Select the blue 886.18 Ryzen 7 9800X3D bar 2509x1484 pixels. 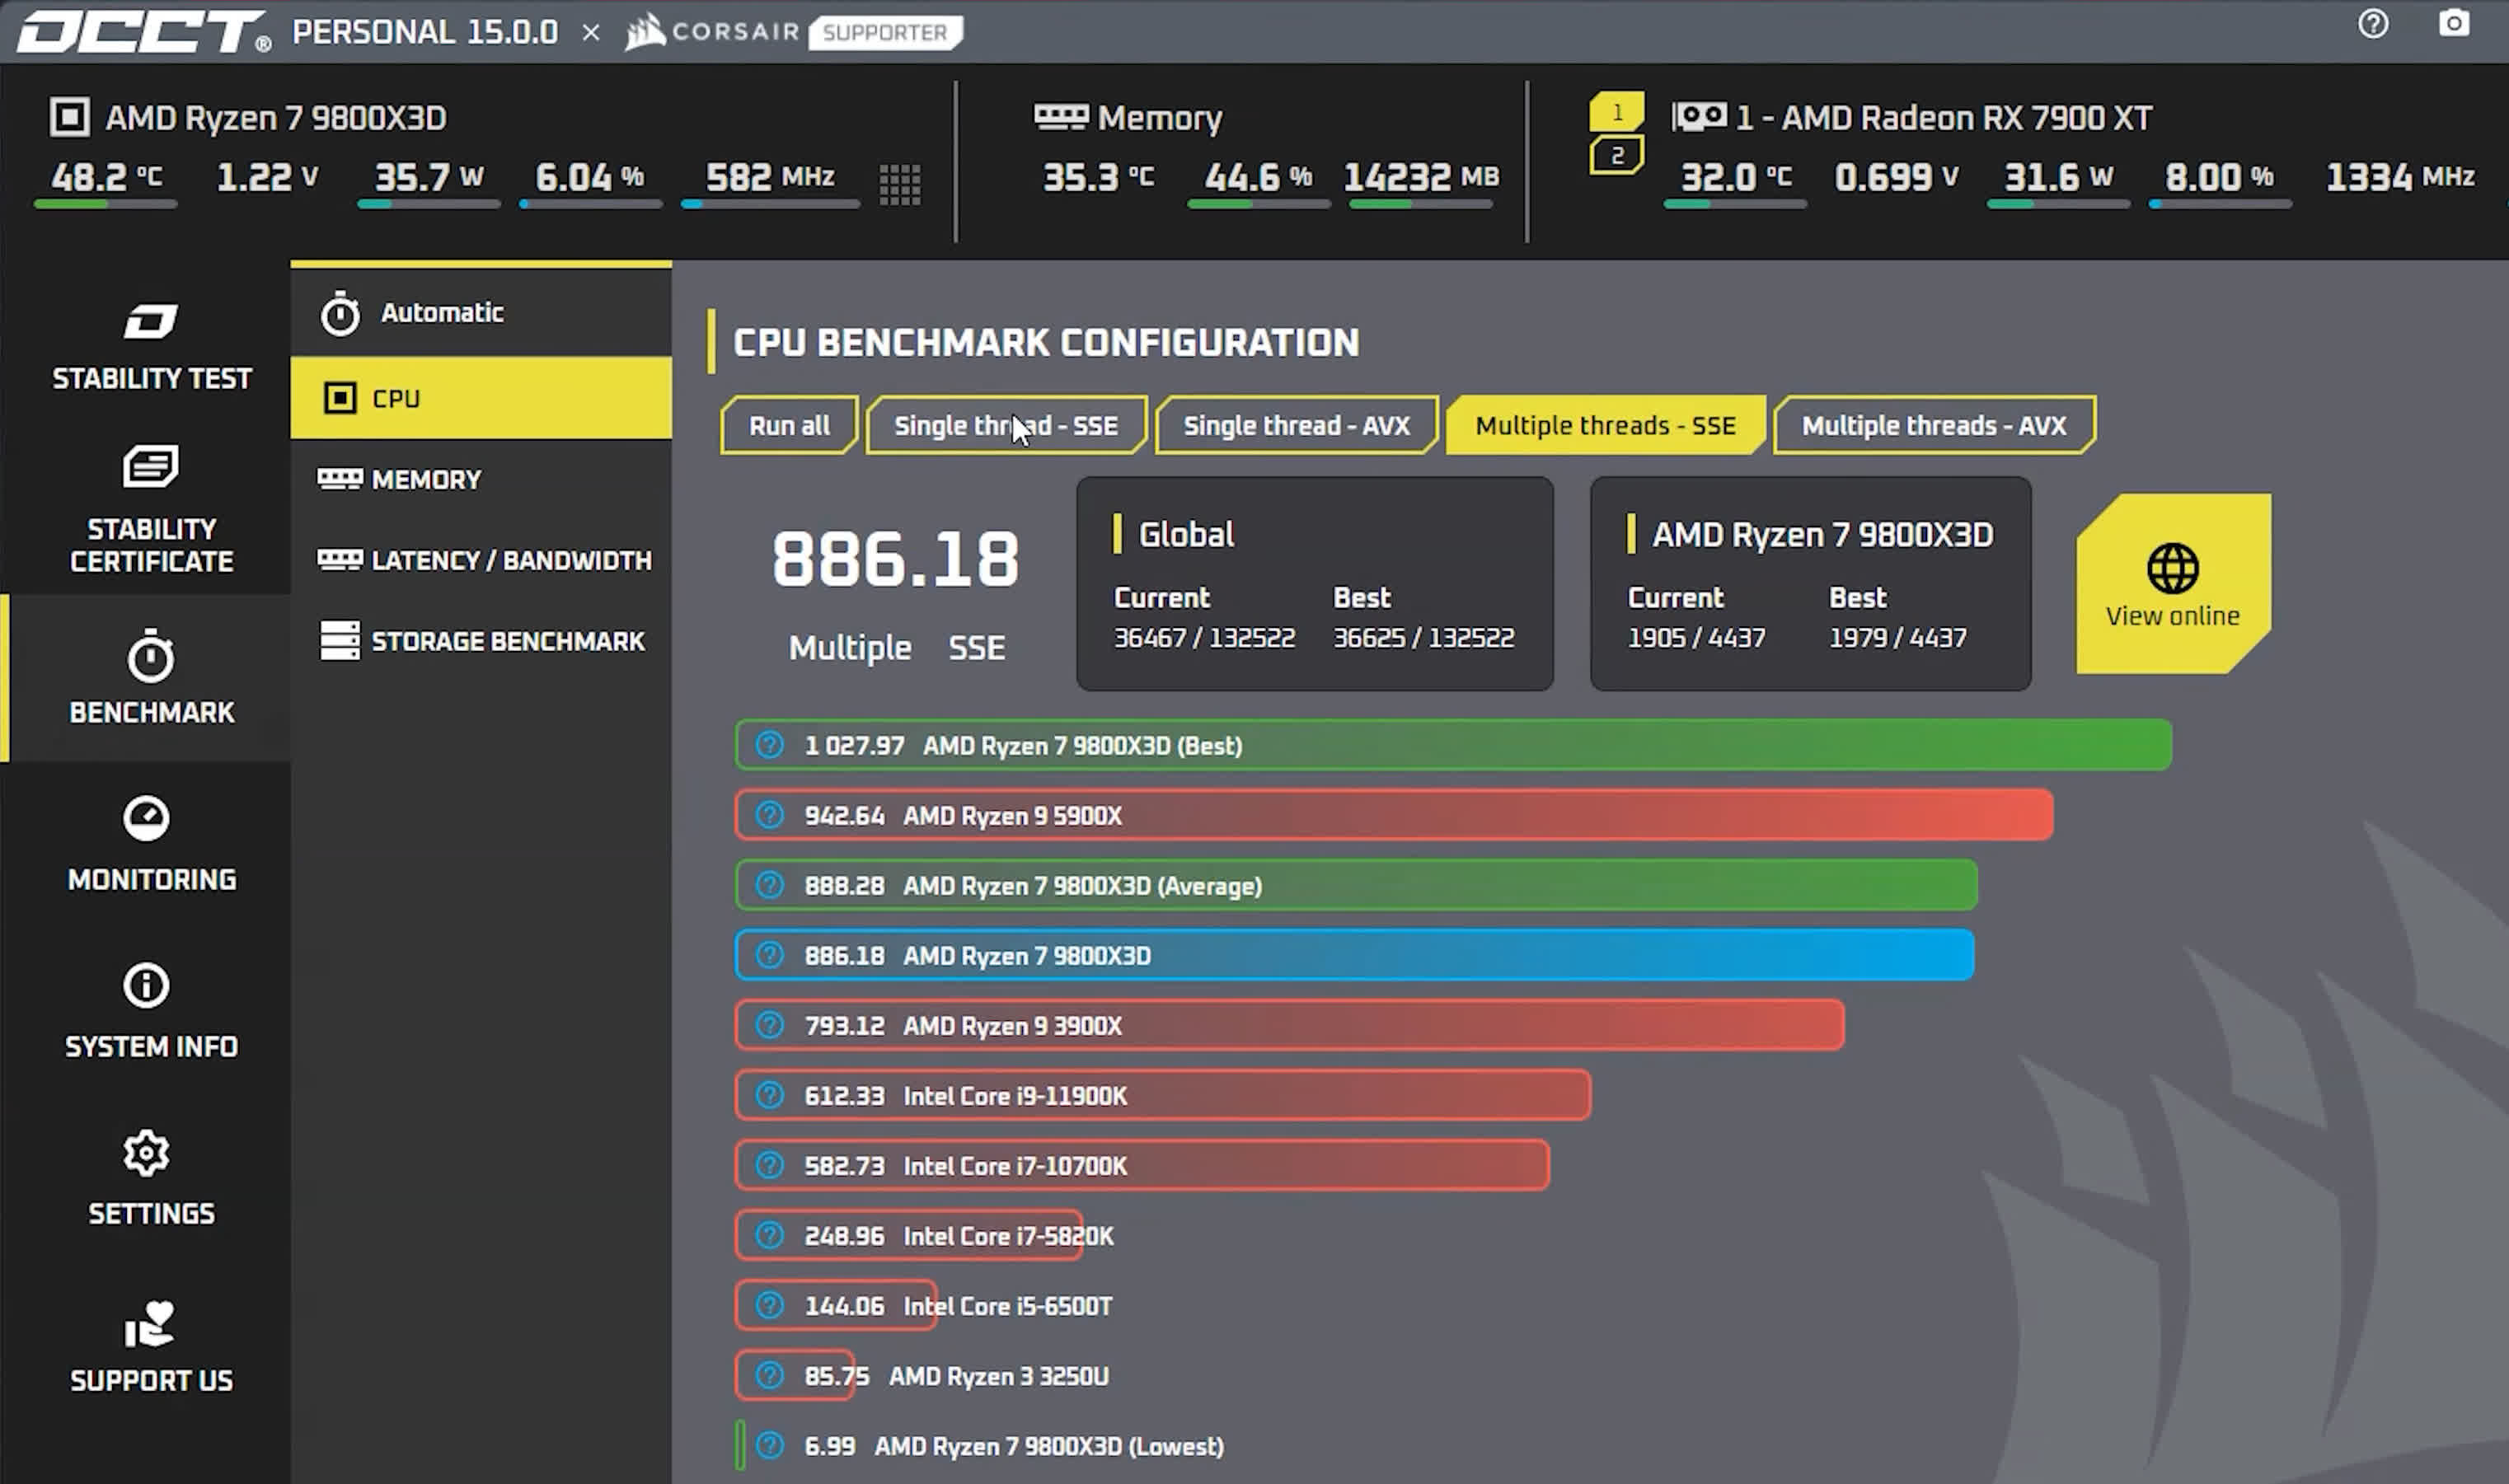click(1350, 955)
